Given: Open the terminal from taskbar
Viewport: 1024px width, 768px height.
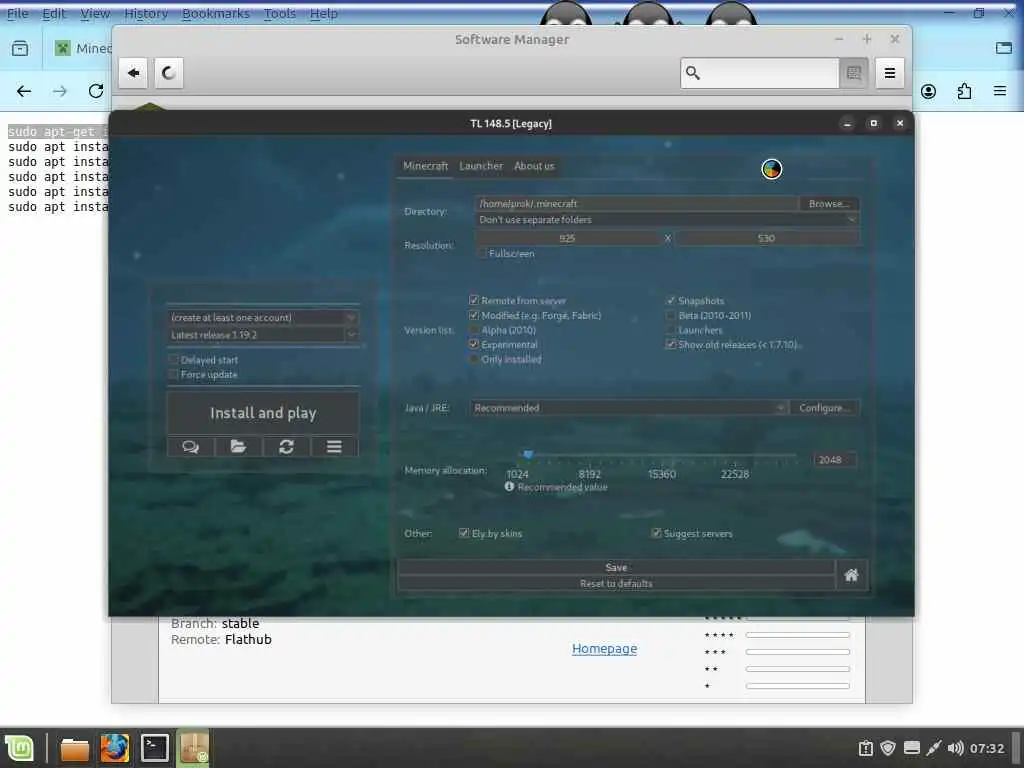Looking at the screenshot, I should (x=155, y=748).
